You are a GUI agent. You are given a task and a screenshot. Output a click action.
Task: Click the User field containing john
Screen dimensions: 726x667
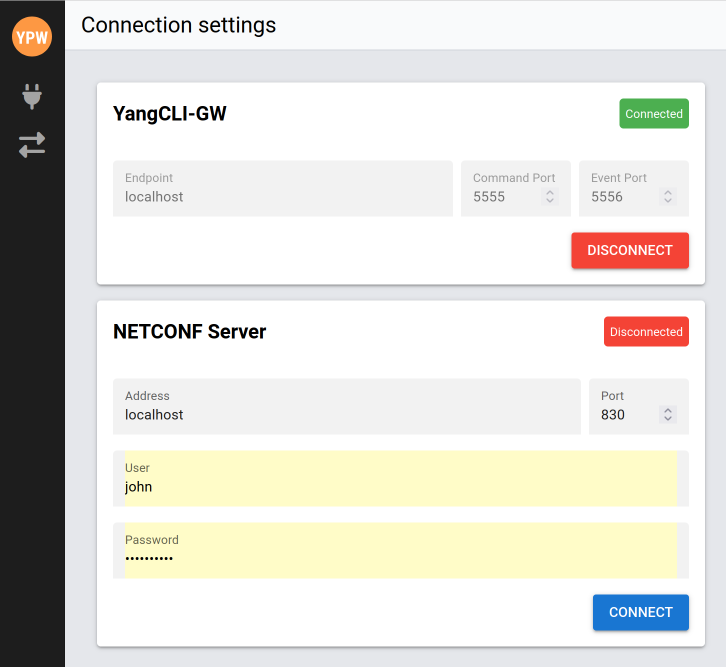pyautogui.click(x=400, y=487)
